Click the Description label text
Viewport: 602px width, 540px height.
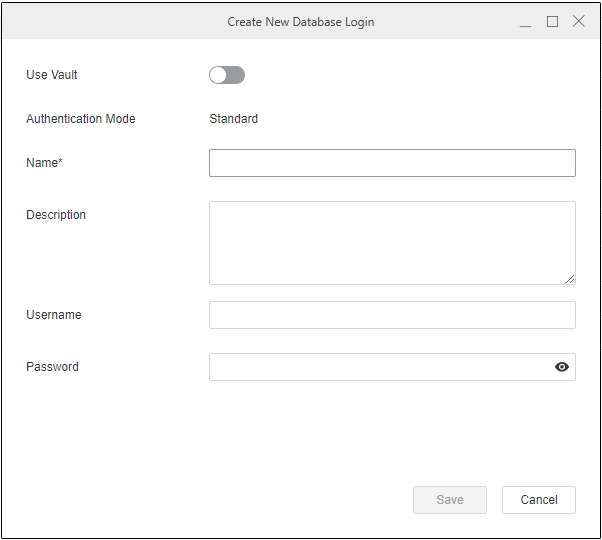tap(56, 215)
